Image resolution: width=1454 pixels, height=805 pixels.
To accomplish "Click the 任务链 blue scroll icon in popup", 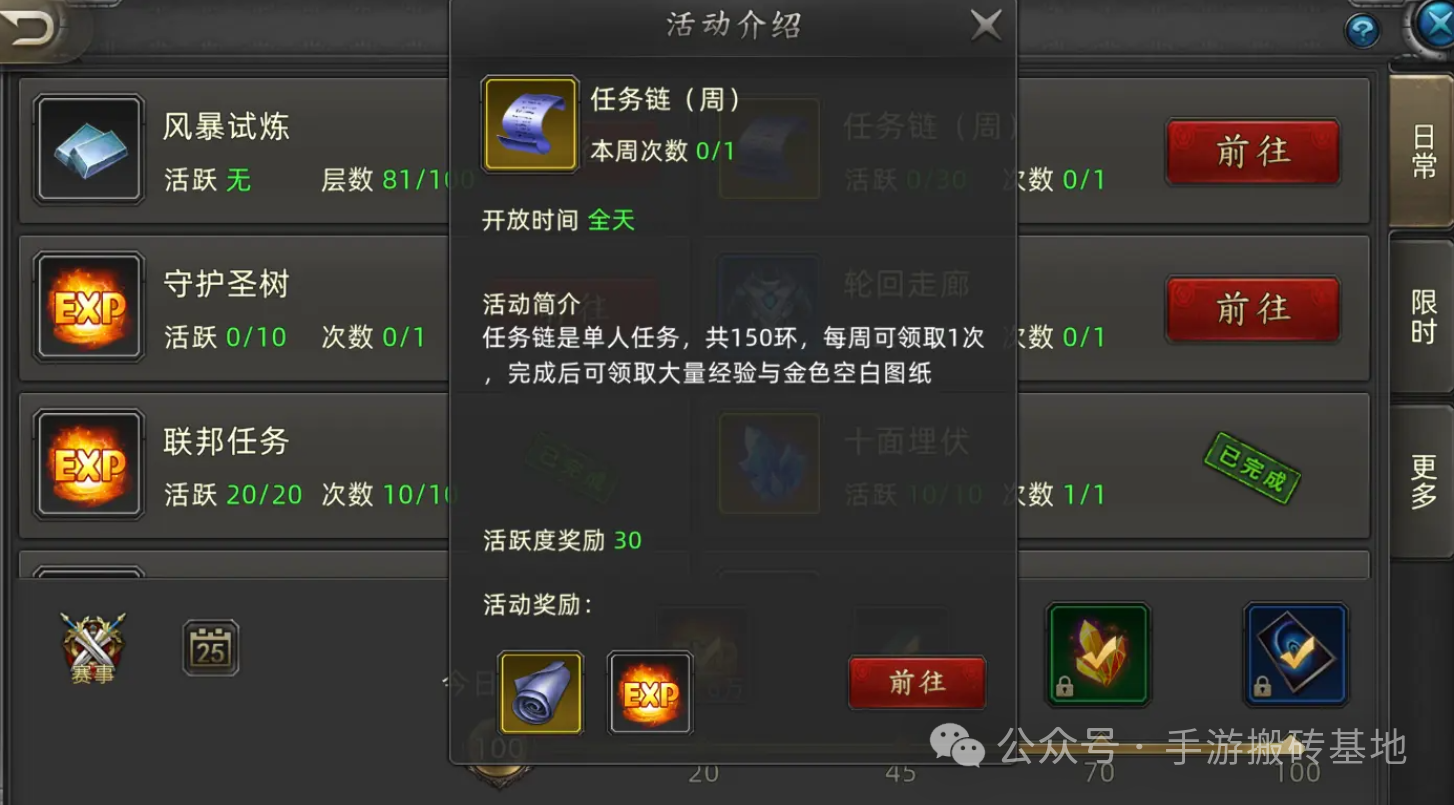I will tap(530, 124).
